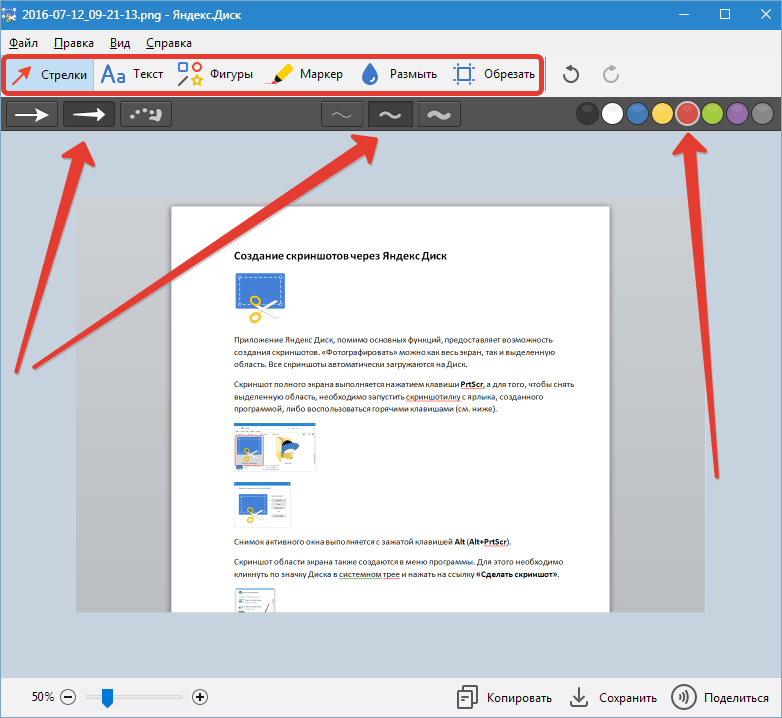Select the Обрезать crop tool

494,74
